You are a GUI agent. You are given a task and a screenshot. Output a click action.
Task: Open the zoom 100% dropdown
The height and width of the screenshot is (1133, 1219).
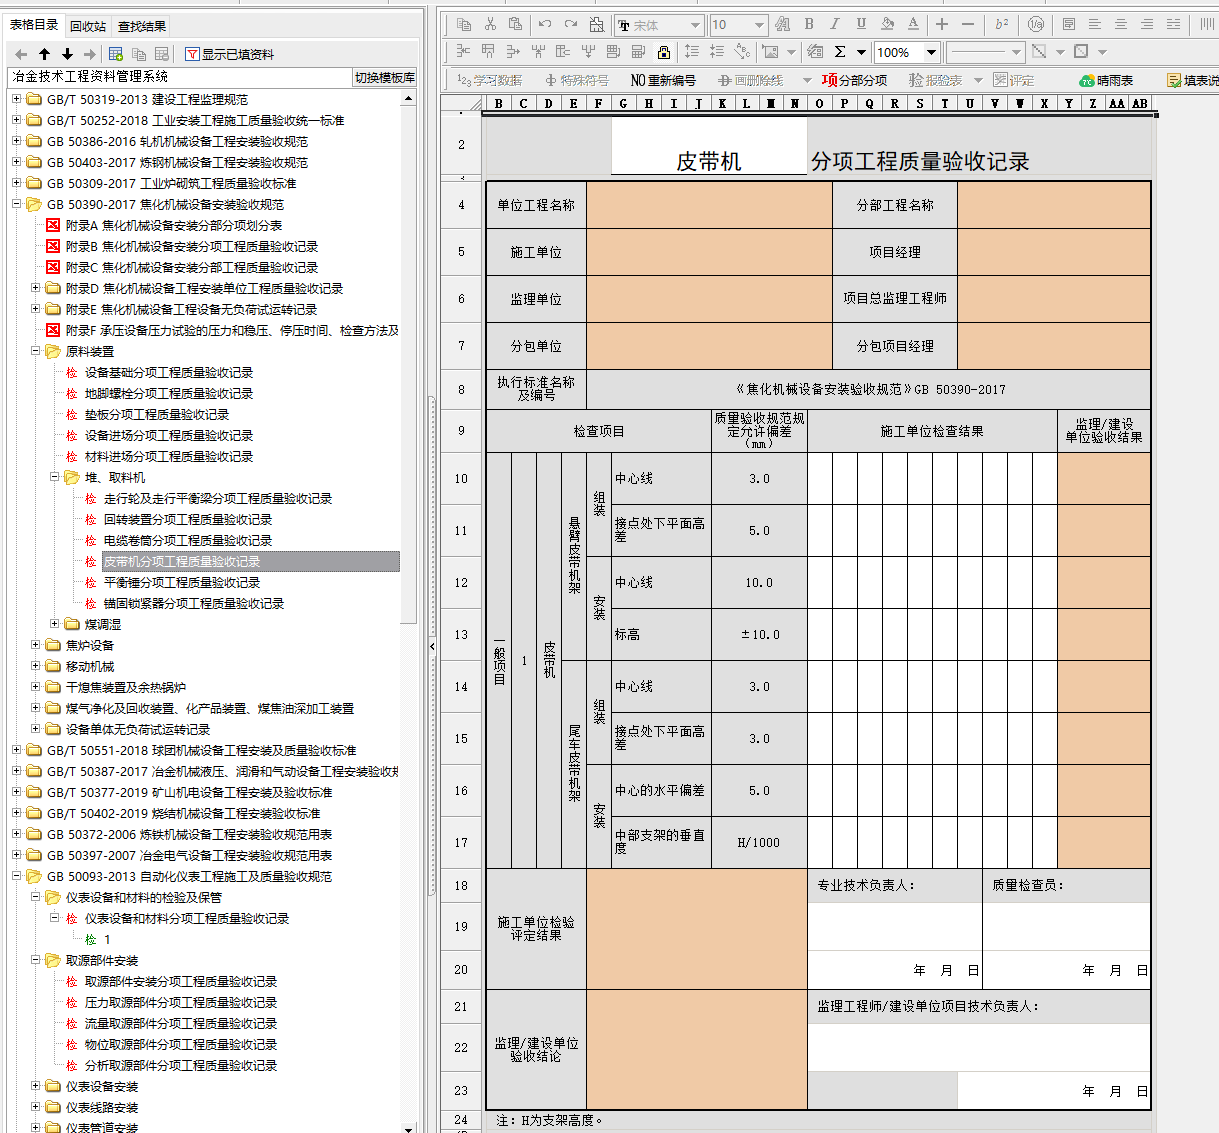pyautogui.click(x=931, y=52)
